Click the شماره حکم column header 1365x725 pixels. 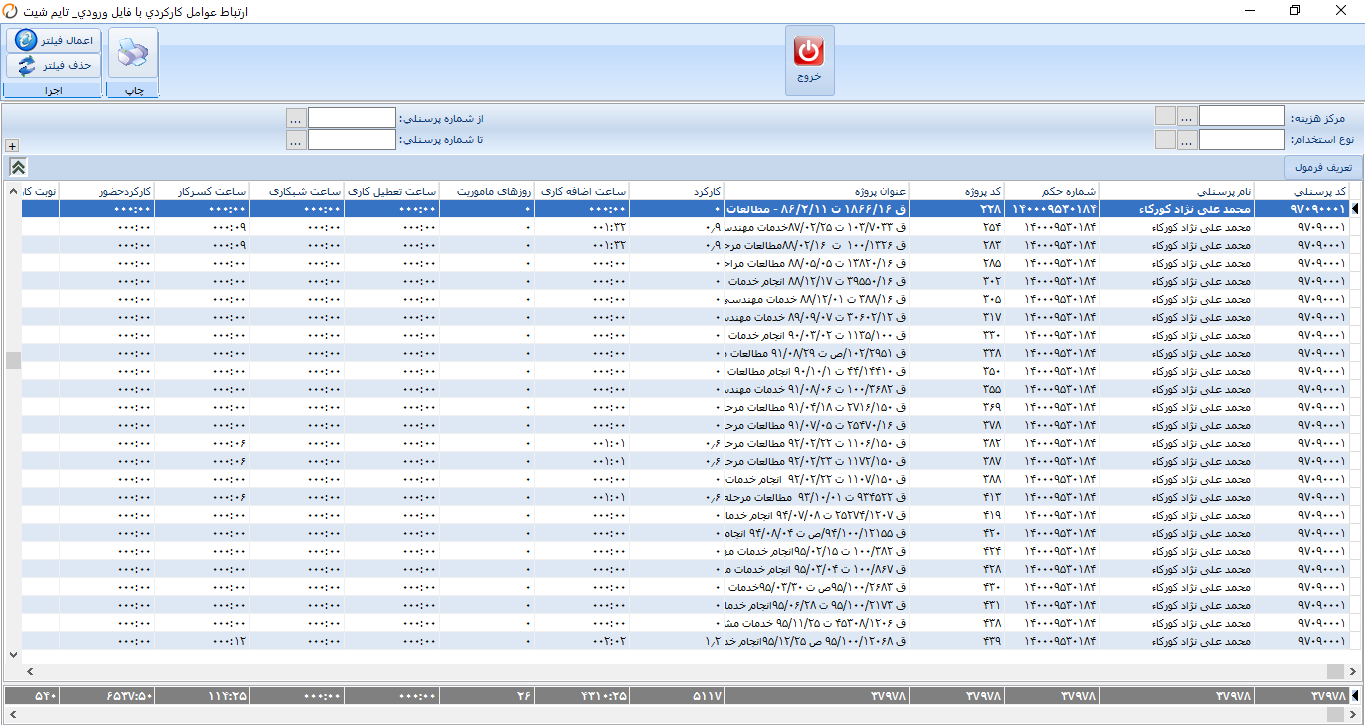(1053, 191)
